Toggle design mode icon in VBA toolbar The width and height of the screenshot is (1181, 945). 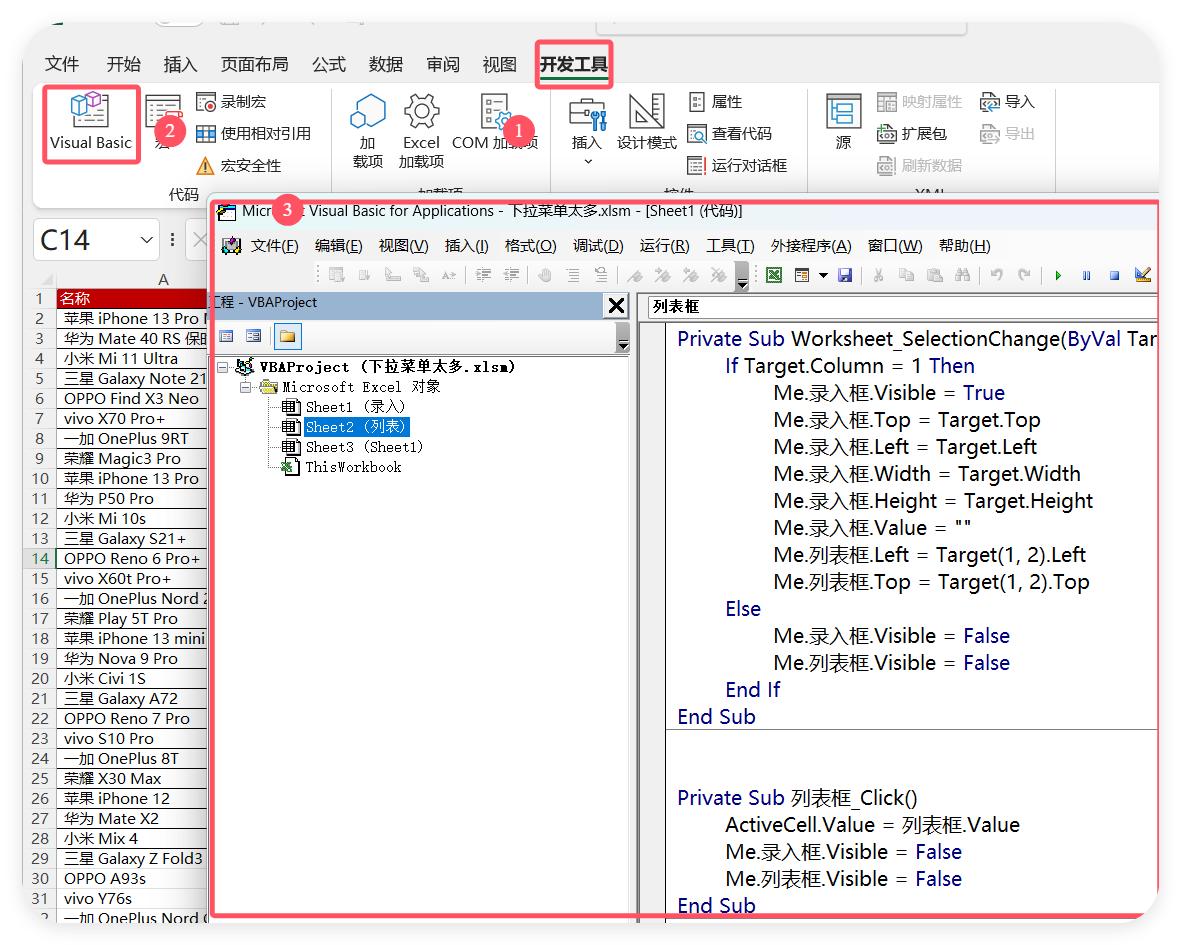[1143, 276]
